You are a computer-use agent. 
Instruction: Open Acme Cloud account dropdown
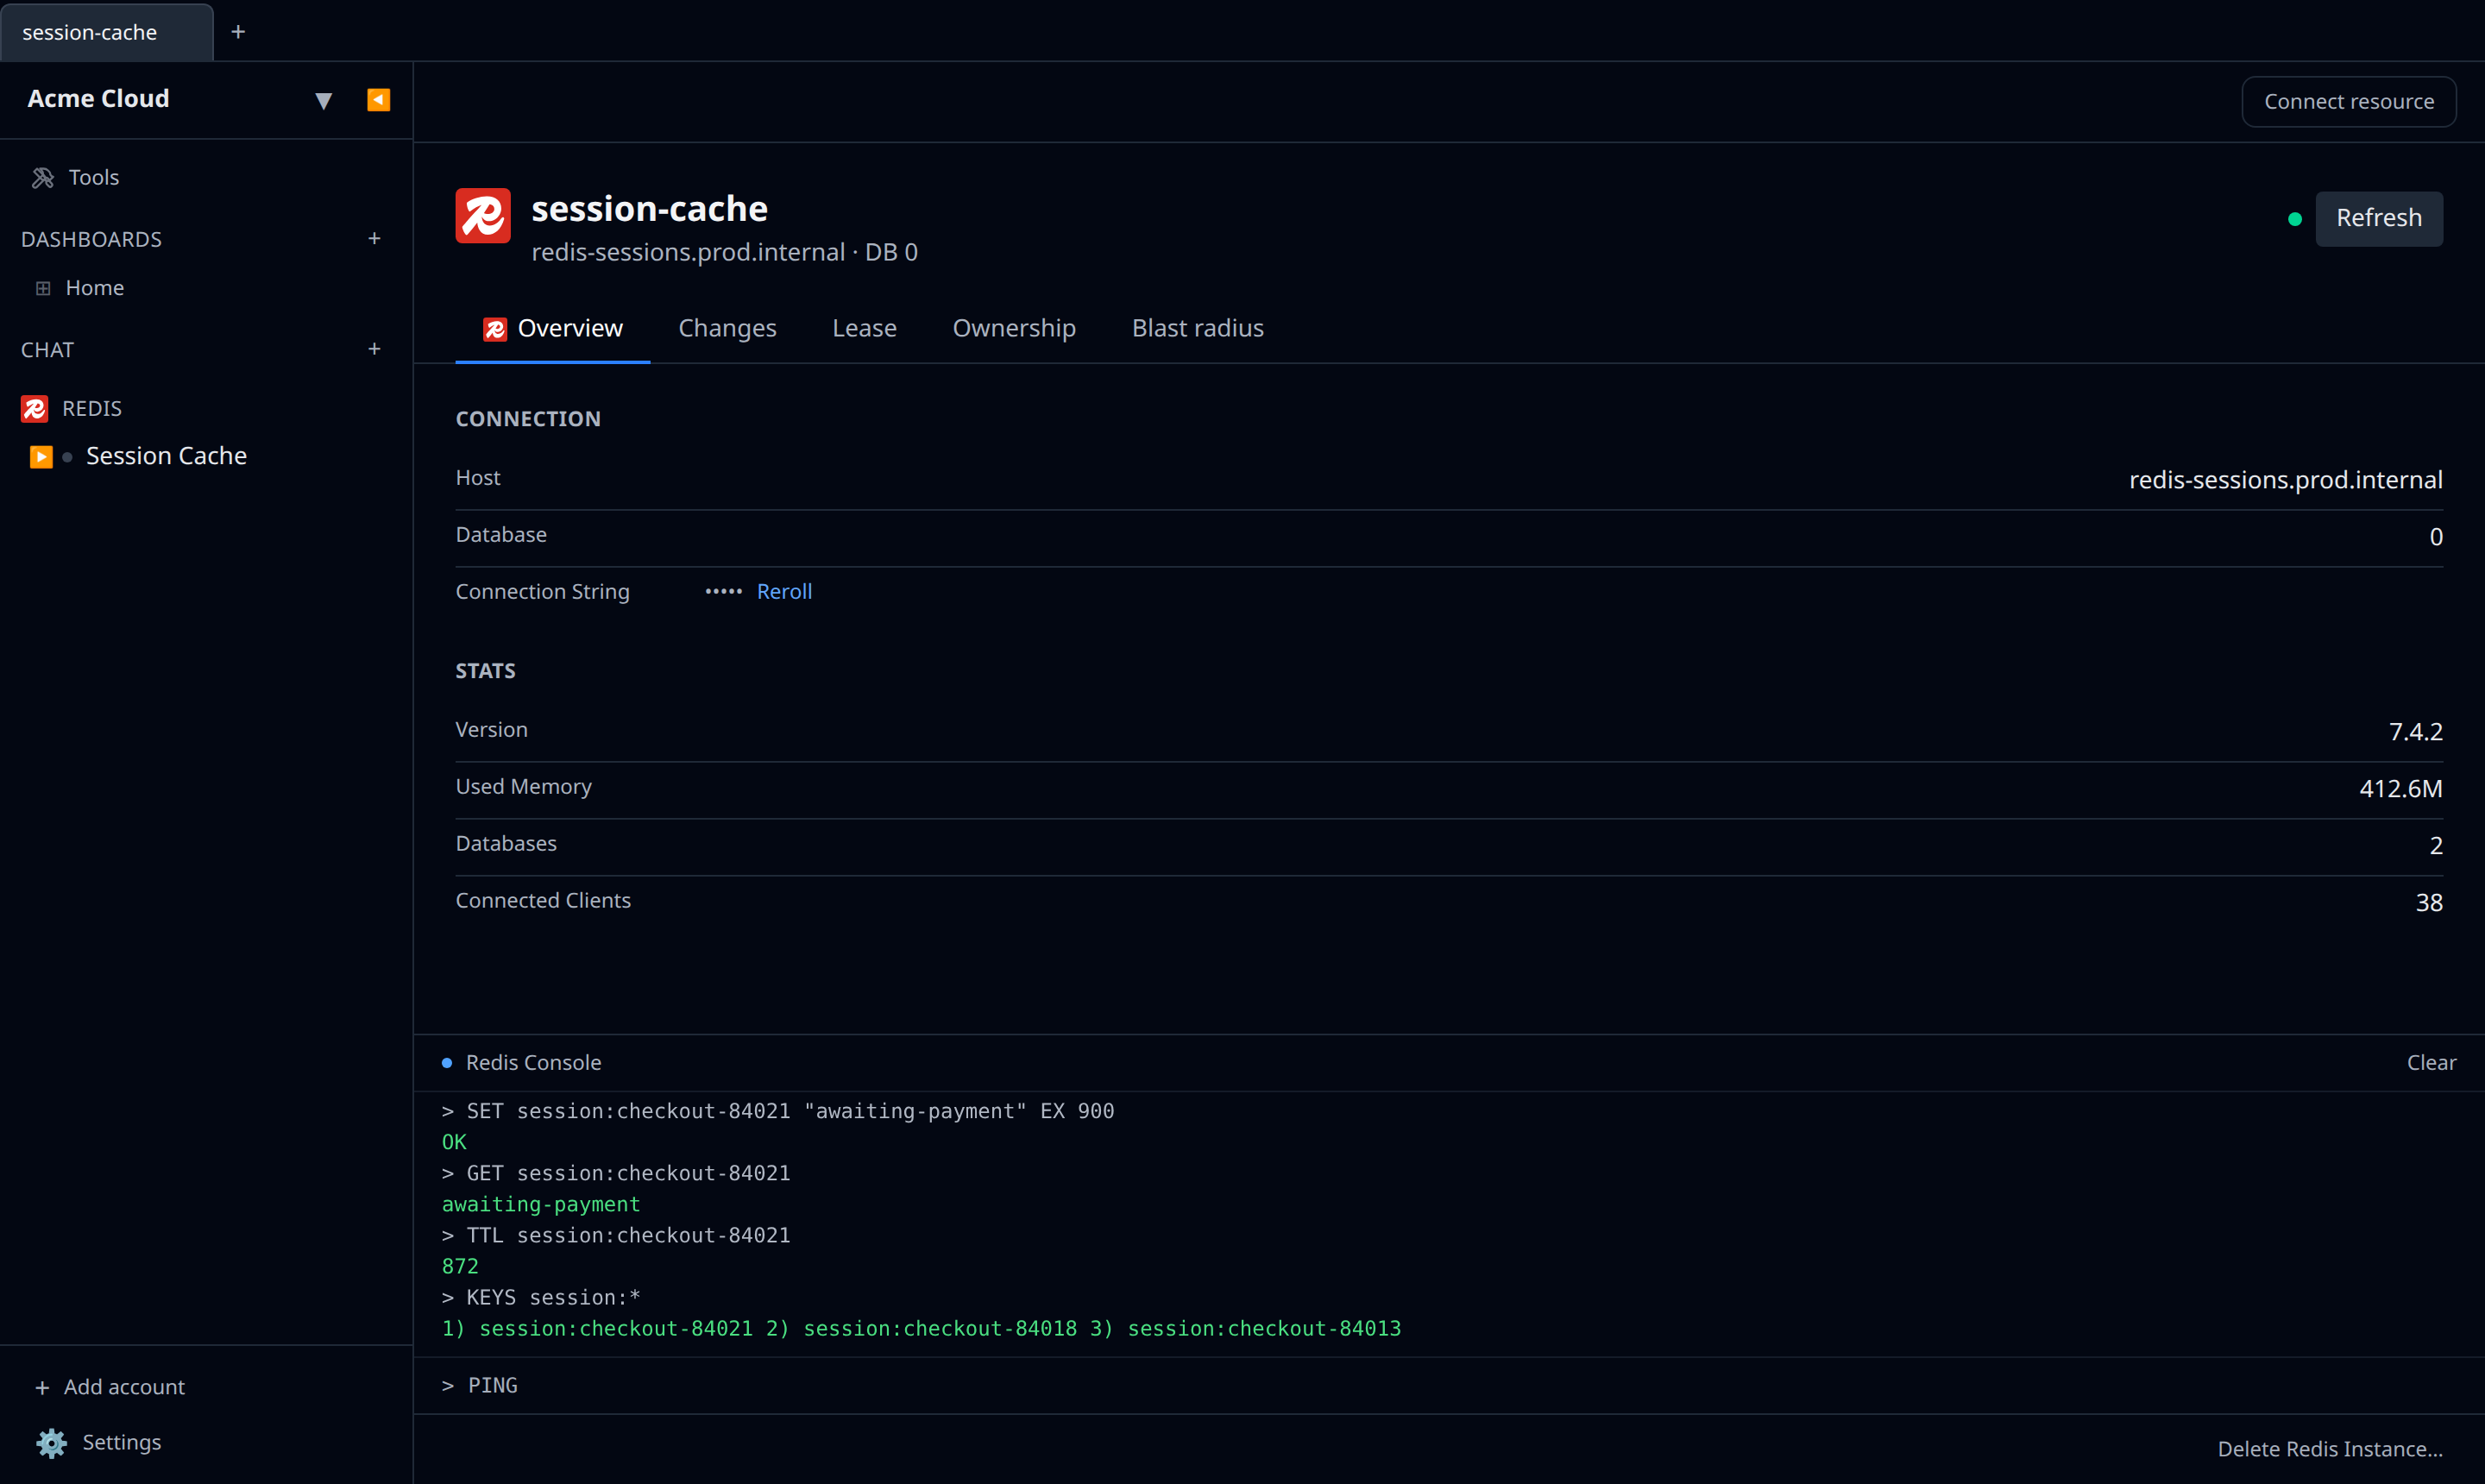tap(323, 100)
